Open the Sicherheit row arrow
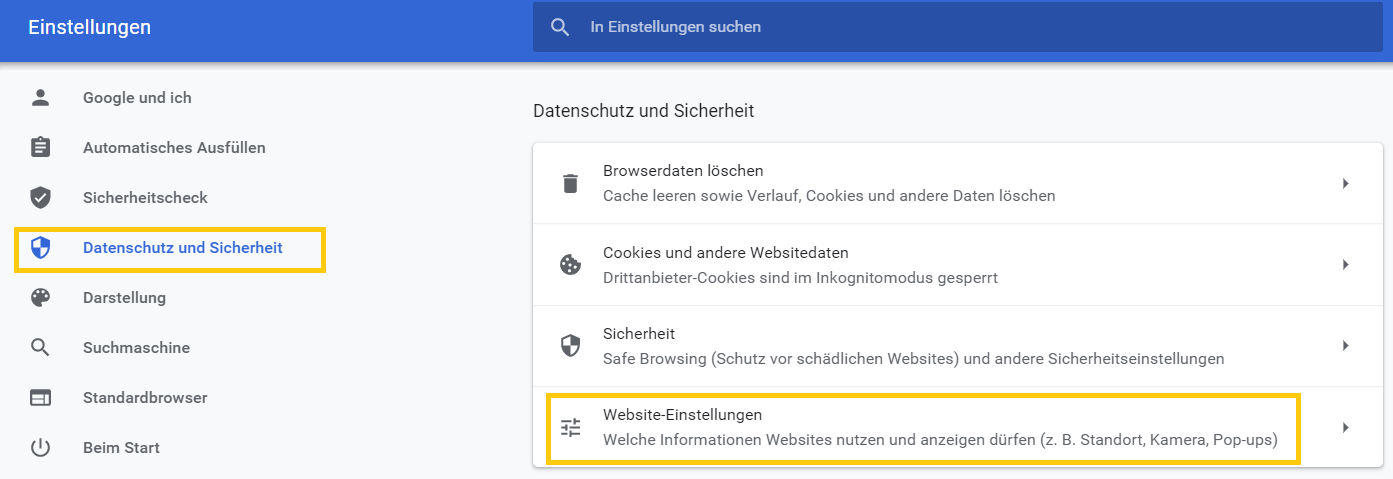Image resolution: width=1393 pixels, height=479 pixels. 1346,346
